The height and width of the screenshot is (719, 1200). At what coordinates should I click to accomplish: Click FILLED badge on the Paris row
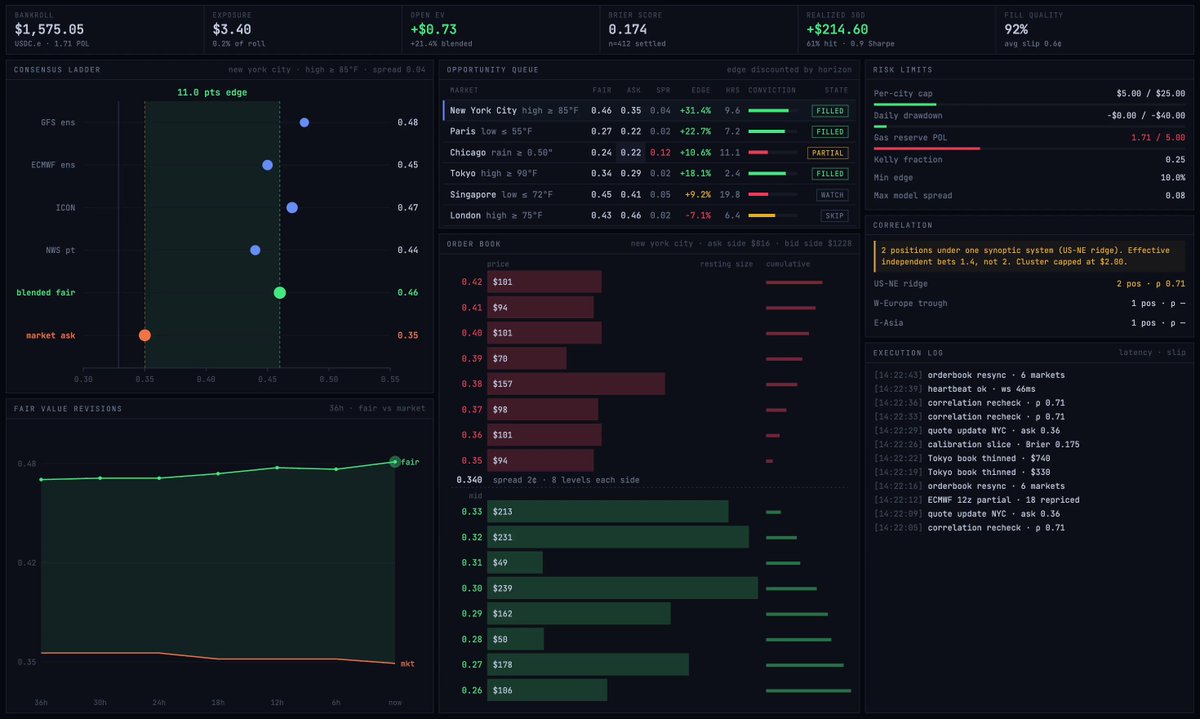pos(830,132)
